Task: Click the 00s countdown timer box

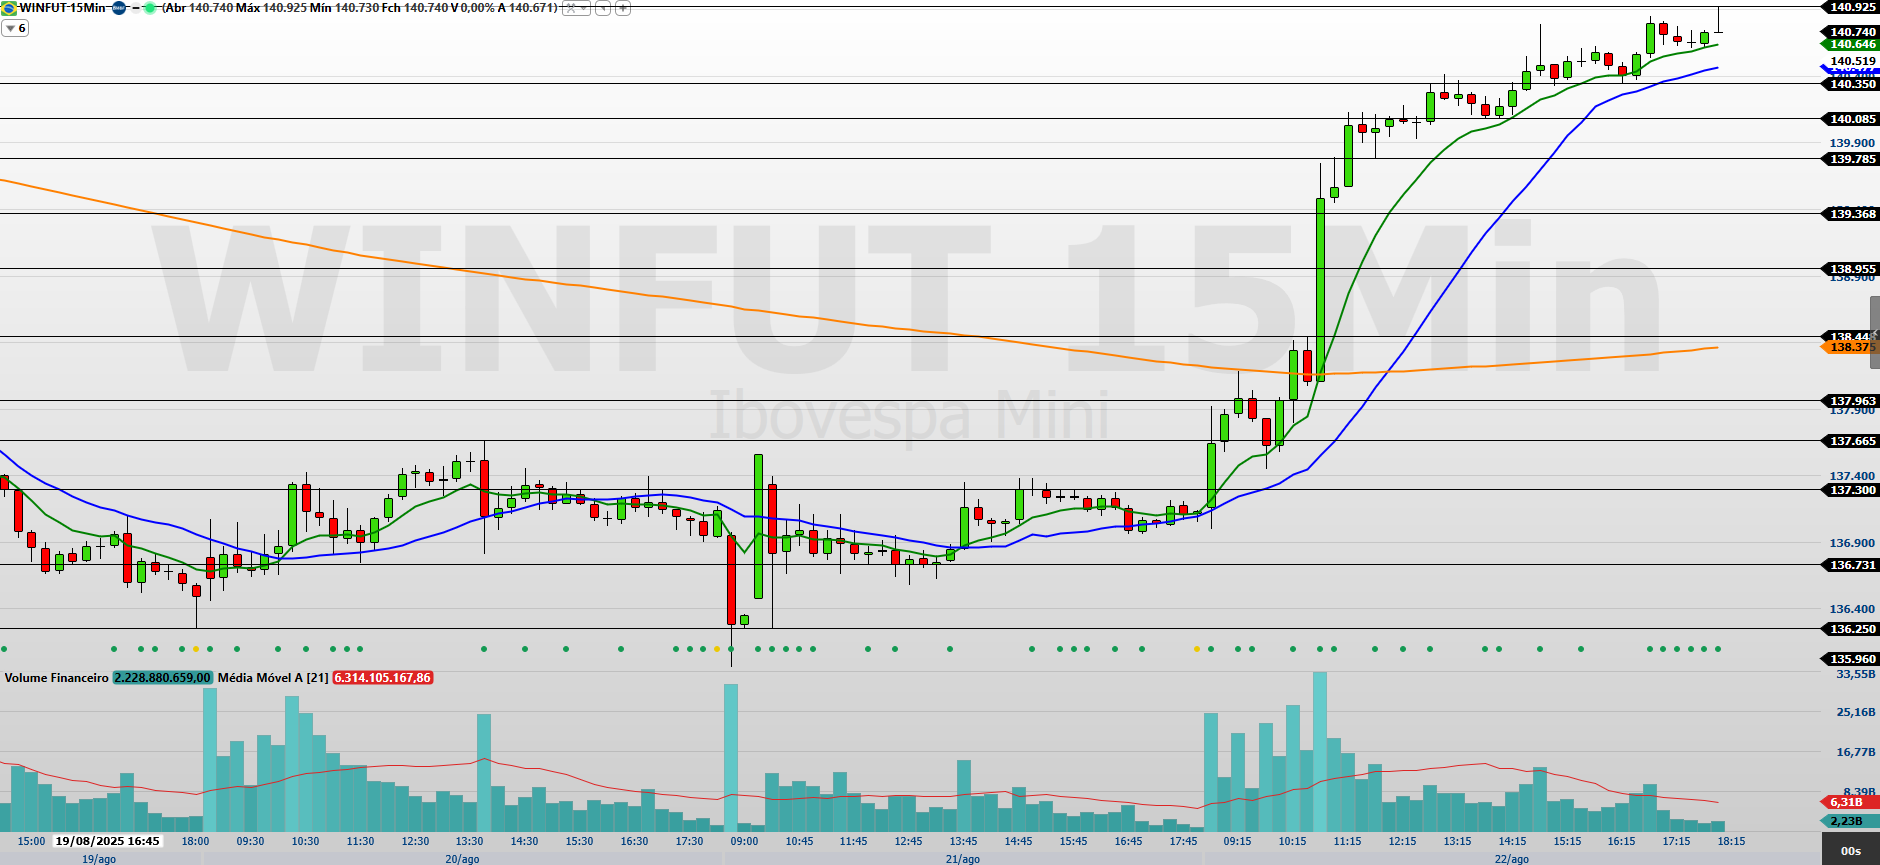Action: (1850, 851)
